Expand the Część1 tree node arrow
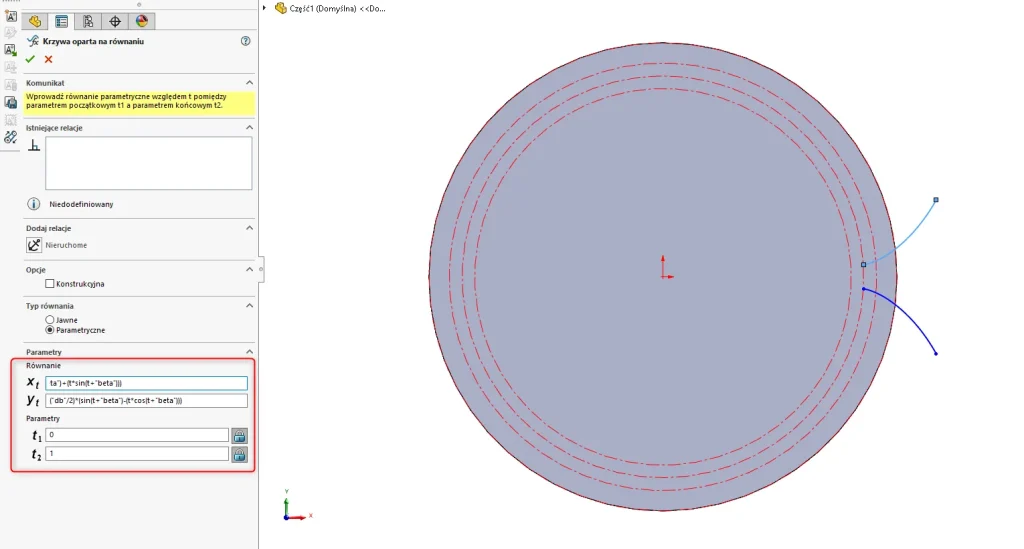Screen dimensions: 1024x549 pyautogui.click(x=264, y=8)
